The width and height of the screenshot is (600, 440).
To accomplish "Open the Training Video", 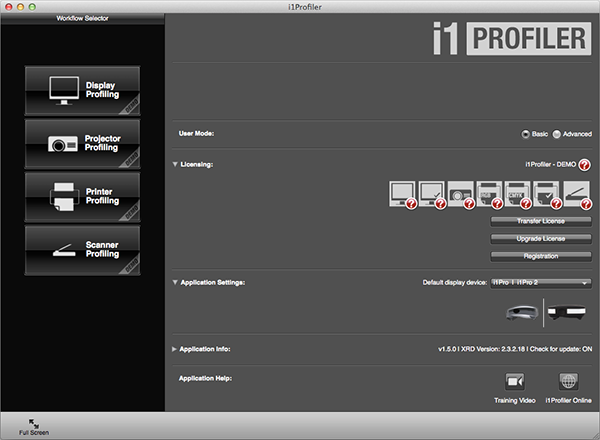I will coord(515,381).
